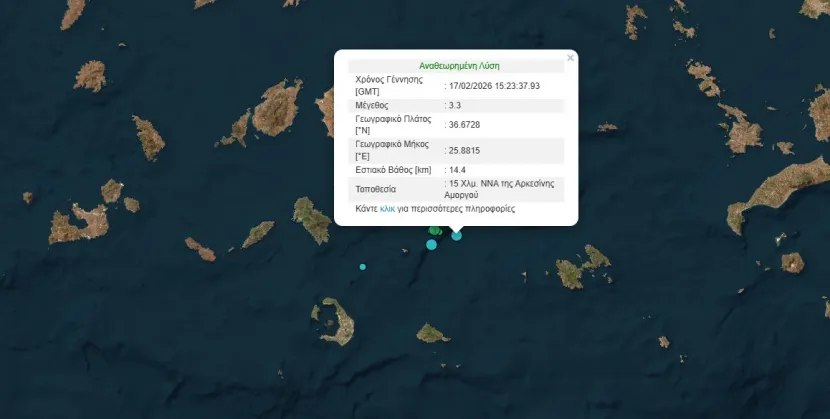Open the 'κλικ' more information link

[387, 208]
